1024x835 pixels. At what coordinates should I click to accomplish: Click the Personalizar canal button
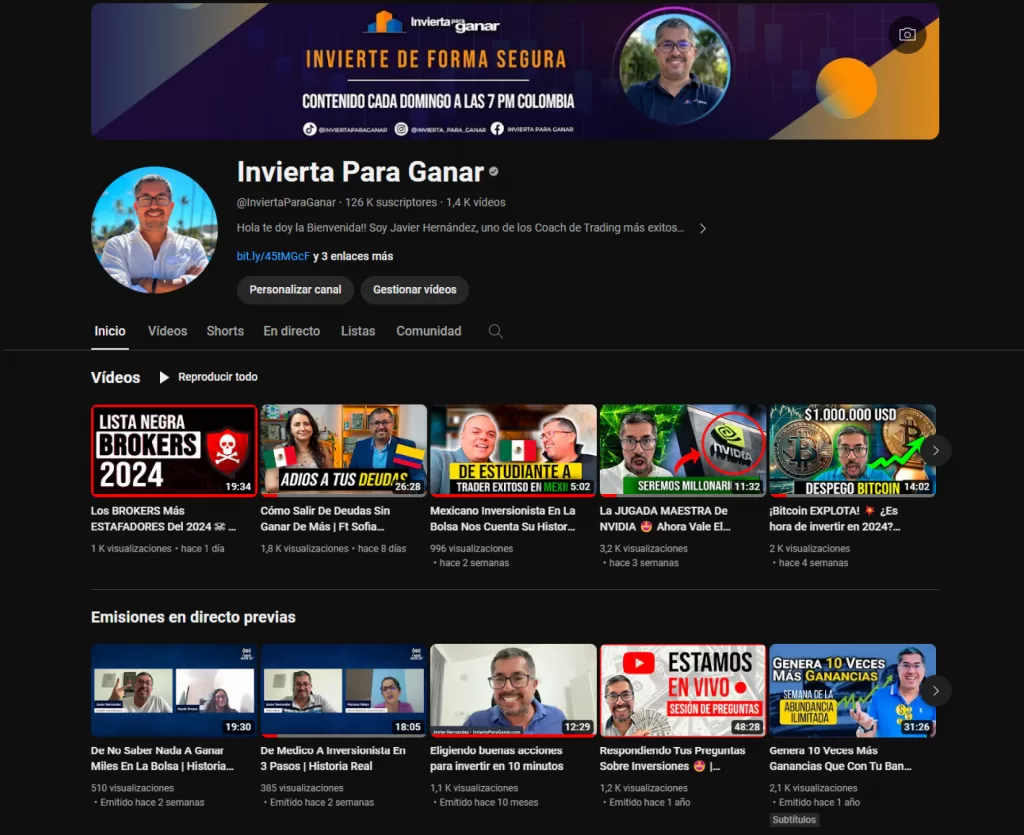click(x=295, y=290)
